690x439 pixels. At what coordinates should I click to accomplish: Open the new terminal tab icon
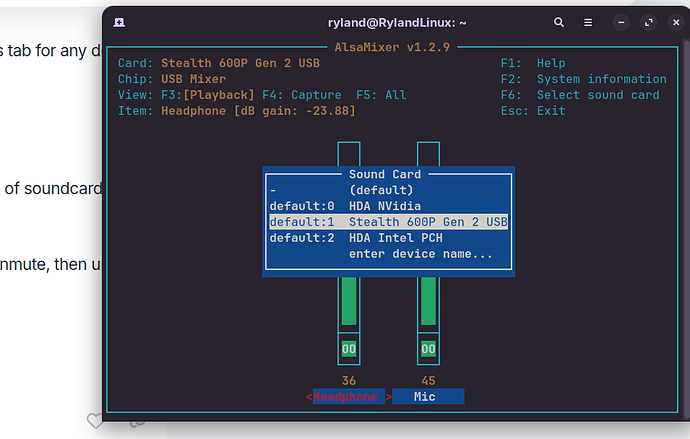pyautogui.click(x=119, y=22)
